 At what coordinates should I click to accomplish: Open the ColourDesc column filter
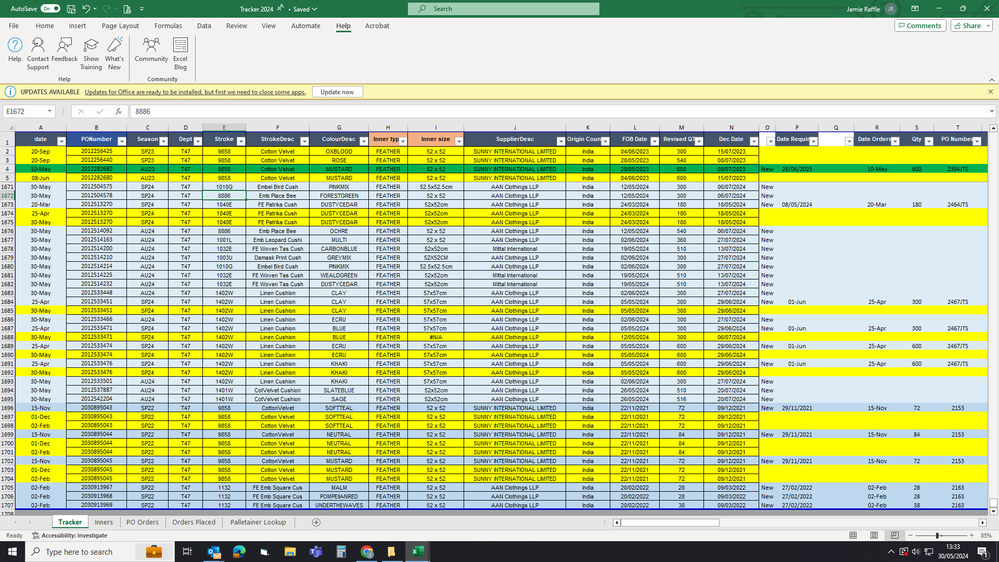(x=362, y=141)
